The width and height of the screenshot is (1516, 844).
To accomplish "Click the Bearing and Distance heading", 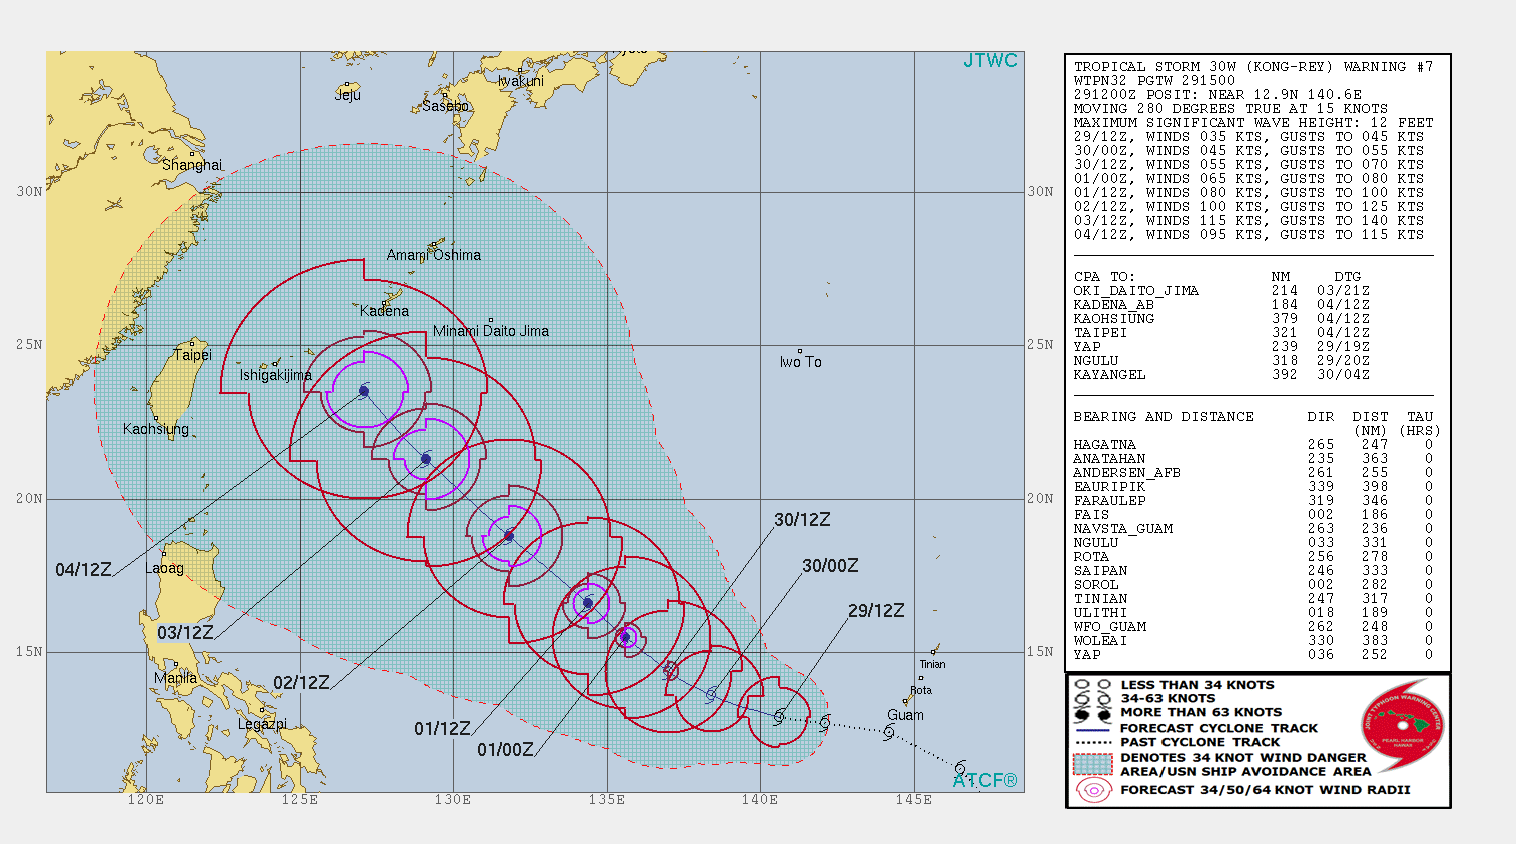I will [1163, 417].
